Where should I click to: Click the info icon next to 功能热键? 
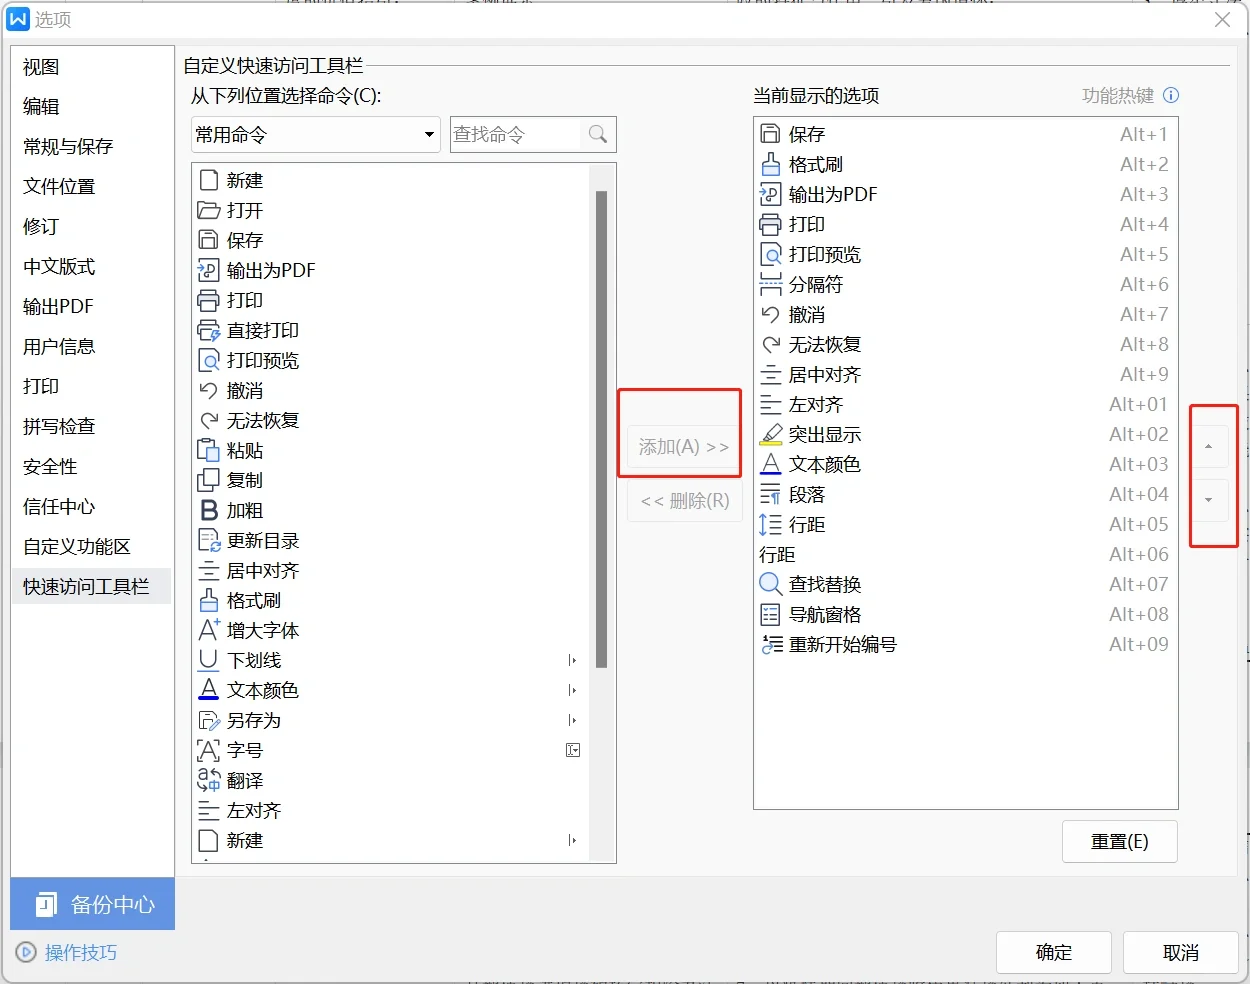1171,96
